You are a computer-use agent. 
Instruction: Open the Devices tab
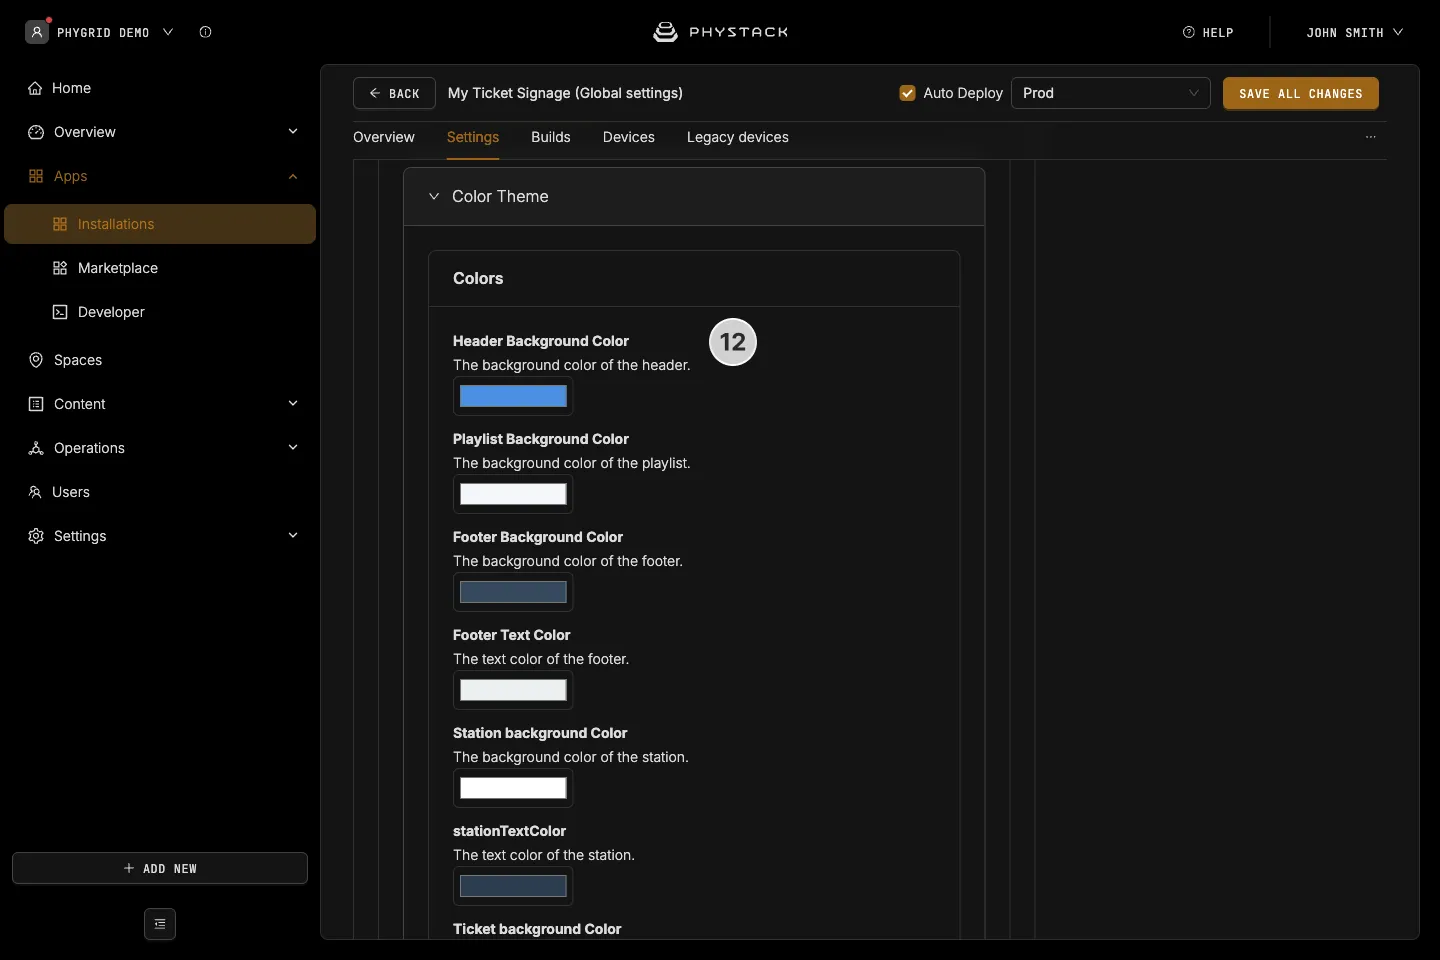pyautogui.click(x=629, y=137)
